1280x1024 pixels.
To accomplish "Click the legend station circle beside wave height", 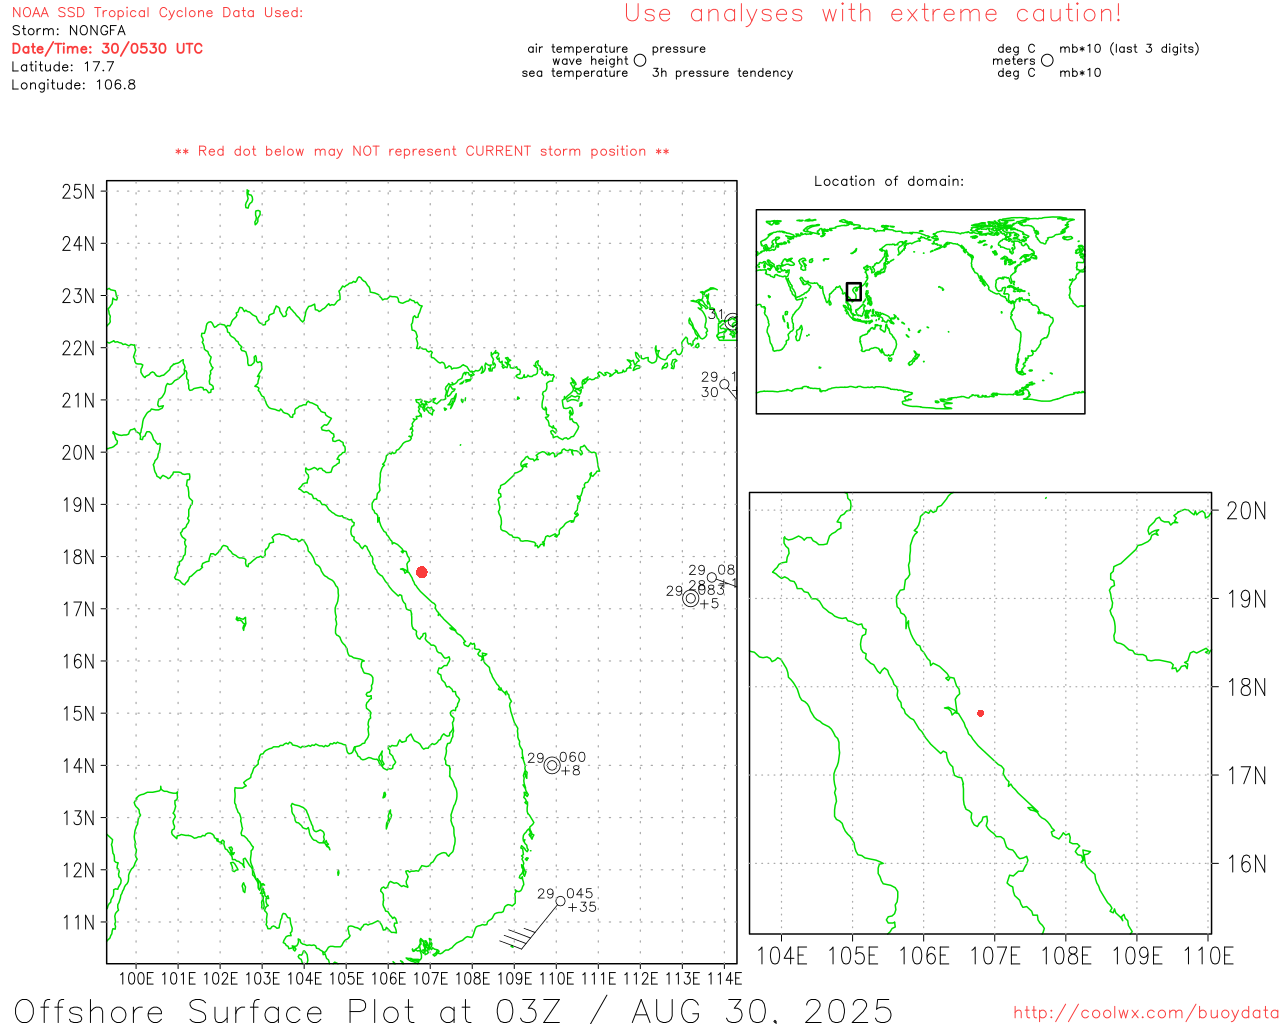I will tap(640, 60).
